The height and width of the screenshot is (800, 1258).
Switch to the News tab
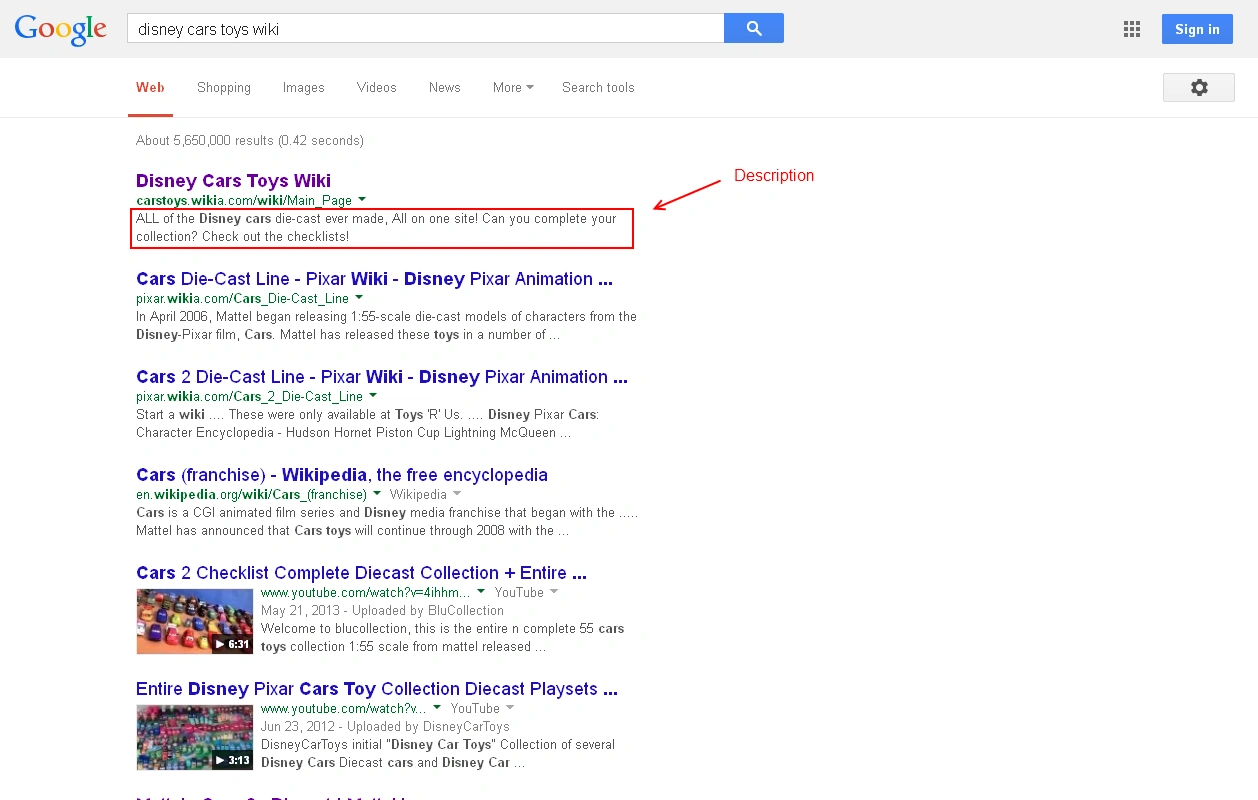(x=445, y=87)
